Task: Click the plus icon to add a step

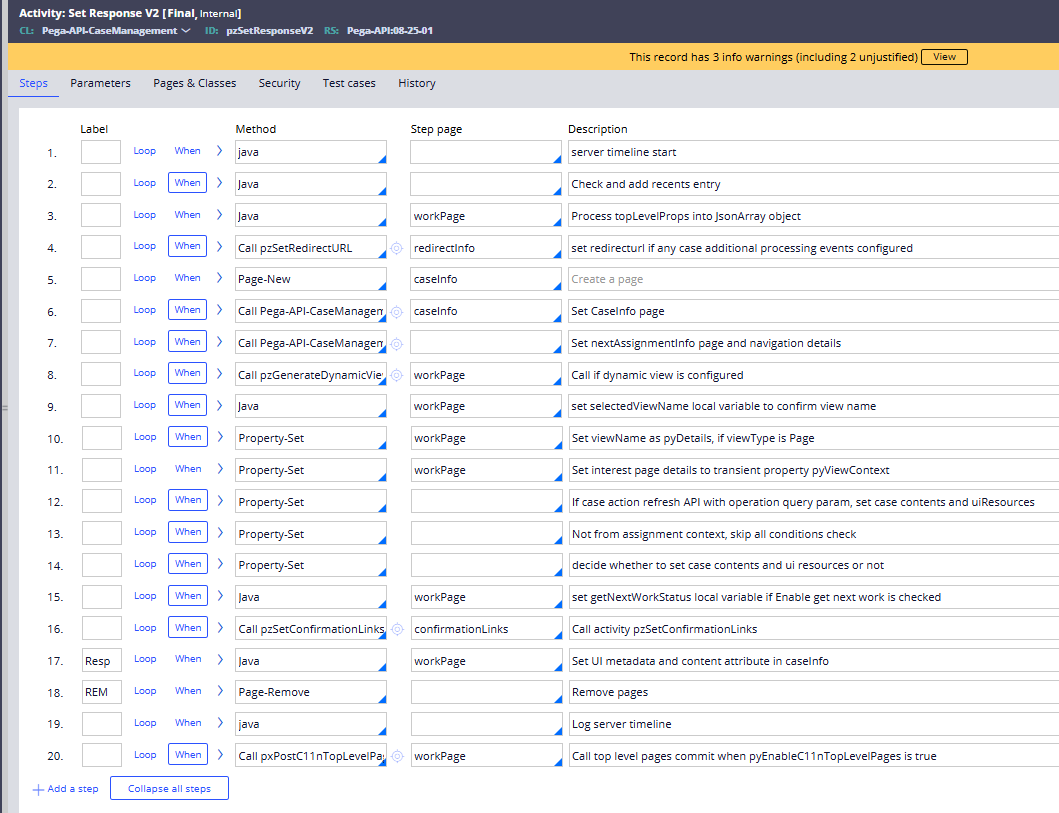Action: [x=38, y=789]
